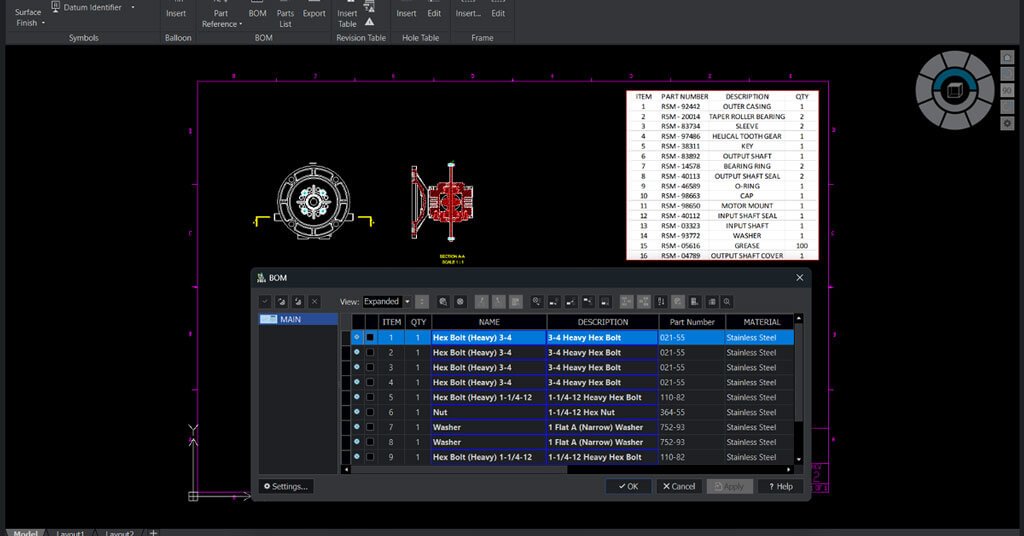The height and width of the screenshot is (536, 1024).
Task: Open the Settings... button in BOM dialog
Action: click(x=287, y=486)
